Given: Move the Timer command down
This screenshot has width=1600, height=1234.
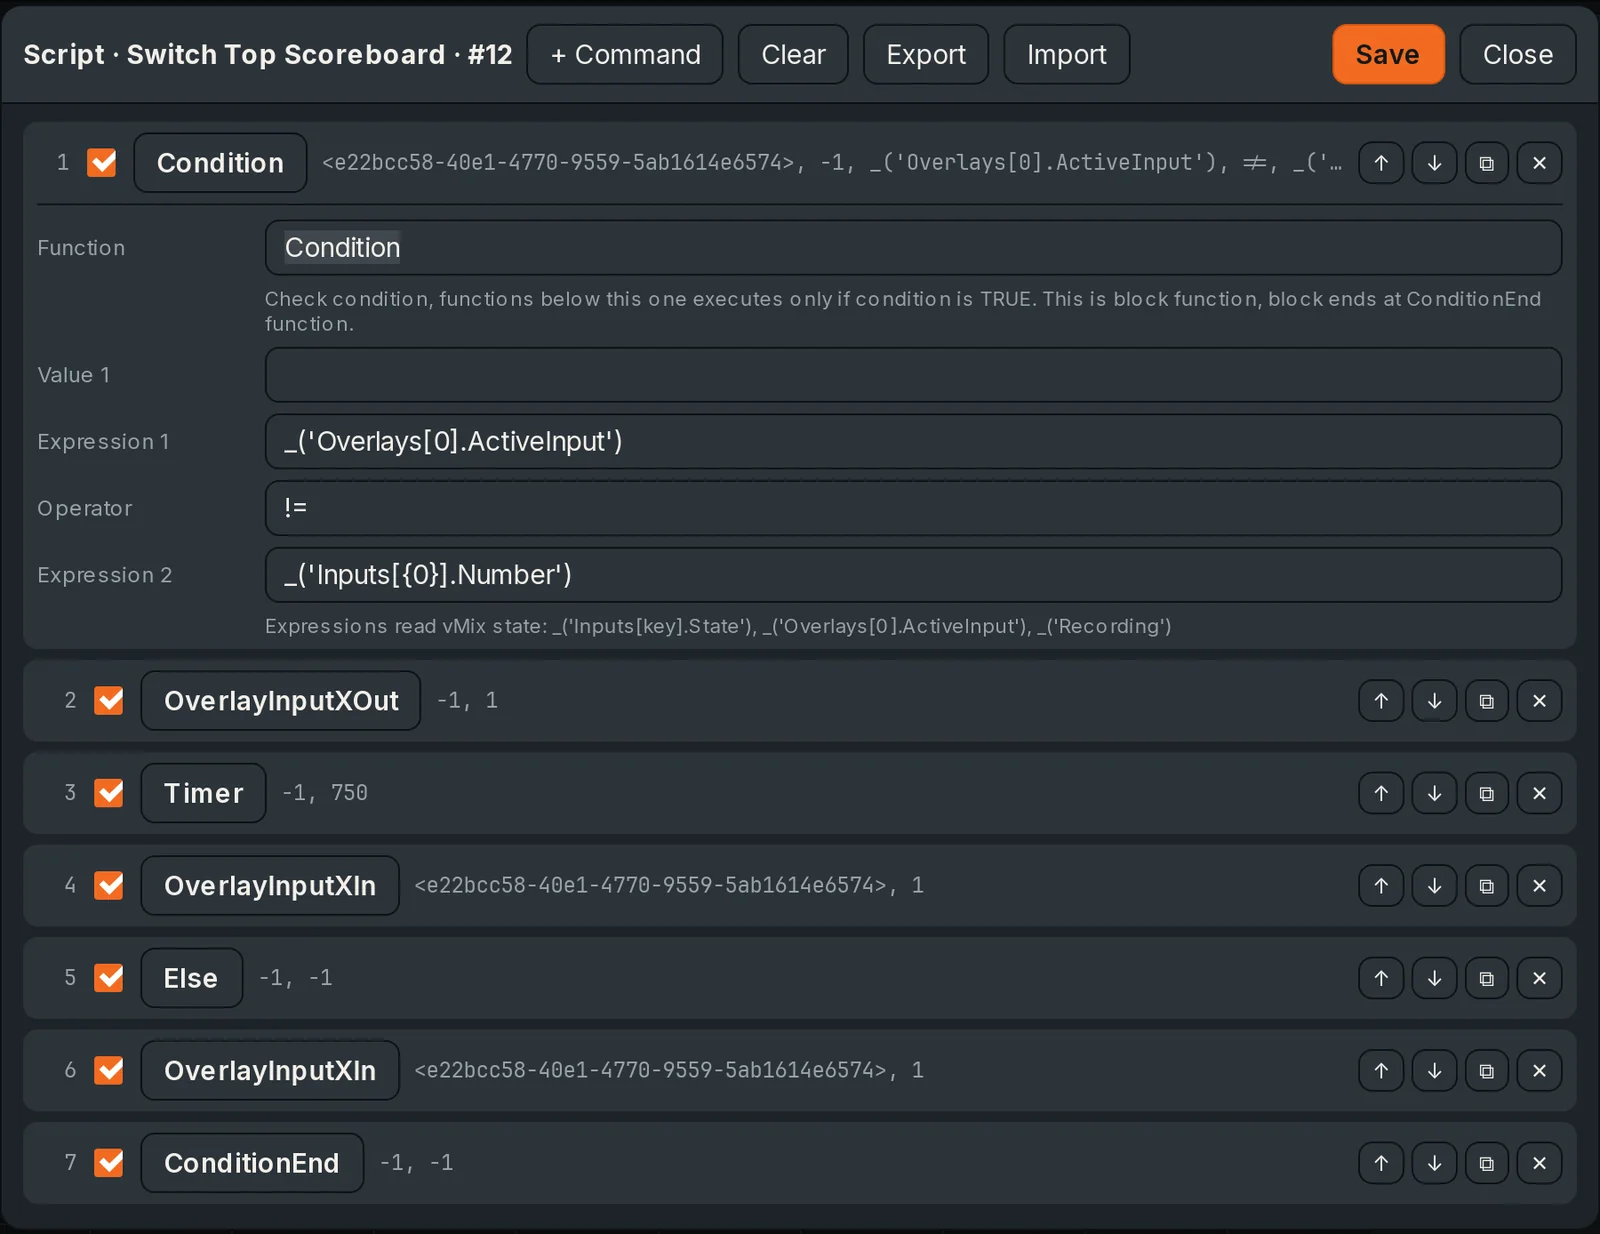Looking at the screenshot, I should click(x=1434, y=793).
